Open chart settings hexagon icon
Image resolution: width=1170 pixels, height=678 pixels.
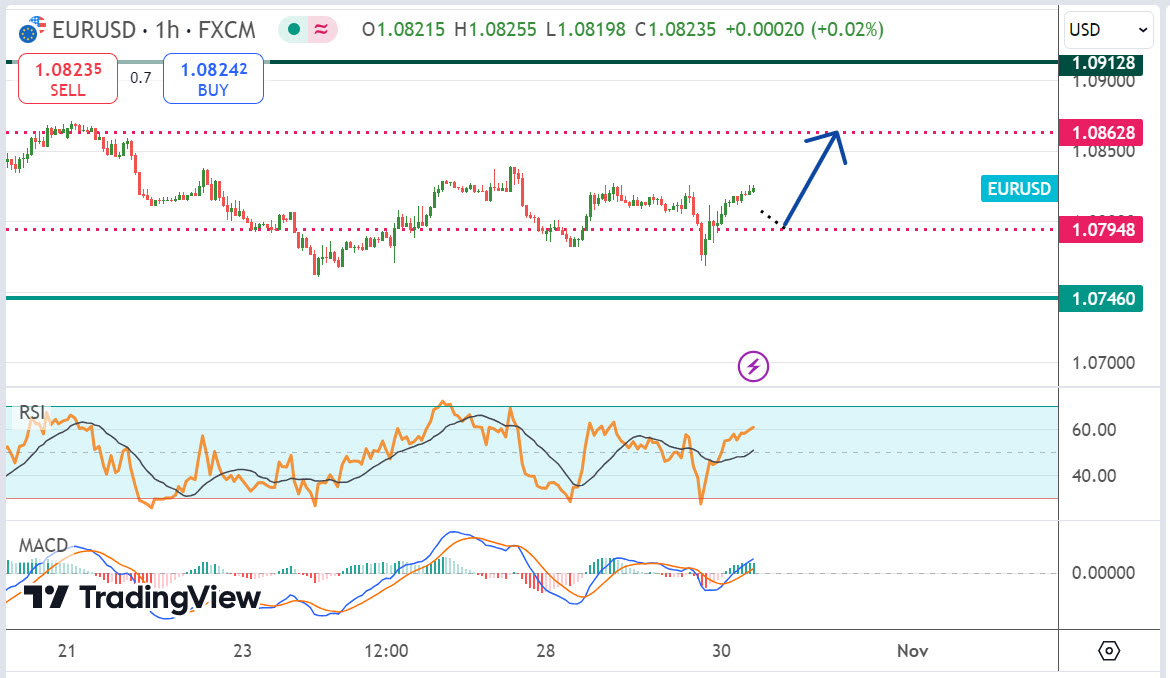click(x=1109, y=651)
